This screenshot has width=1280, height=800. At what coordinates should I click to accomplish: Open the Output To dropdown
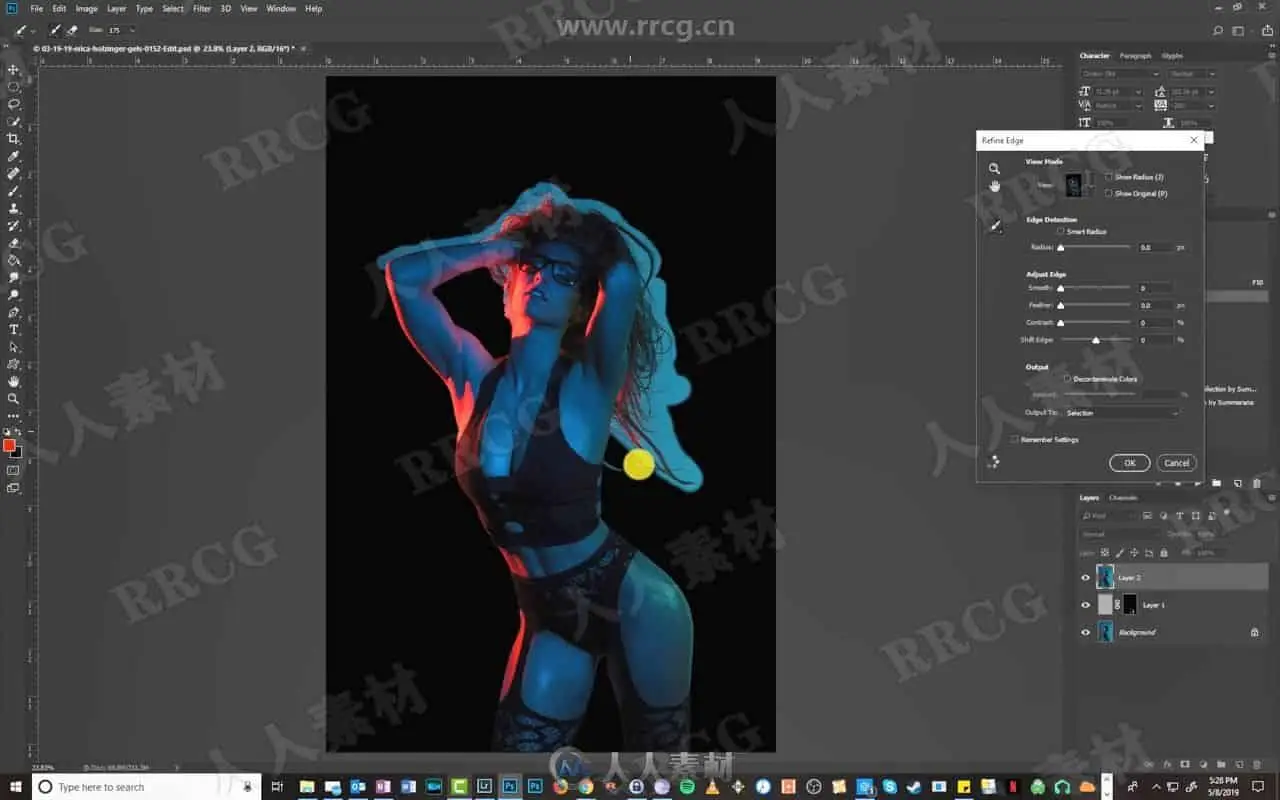click(x=1121, y=413)
